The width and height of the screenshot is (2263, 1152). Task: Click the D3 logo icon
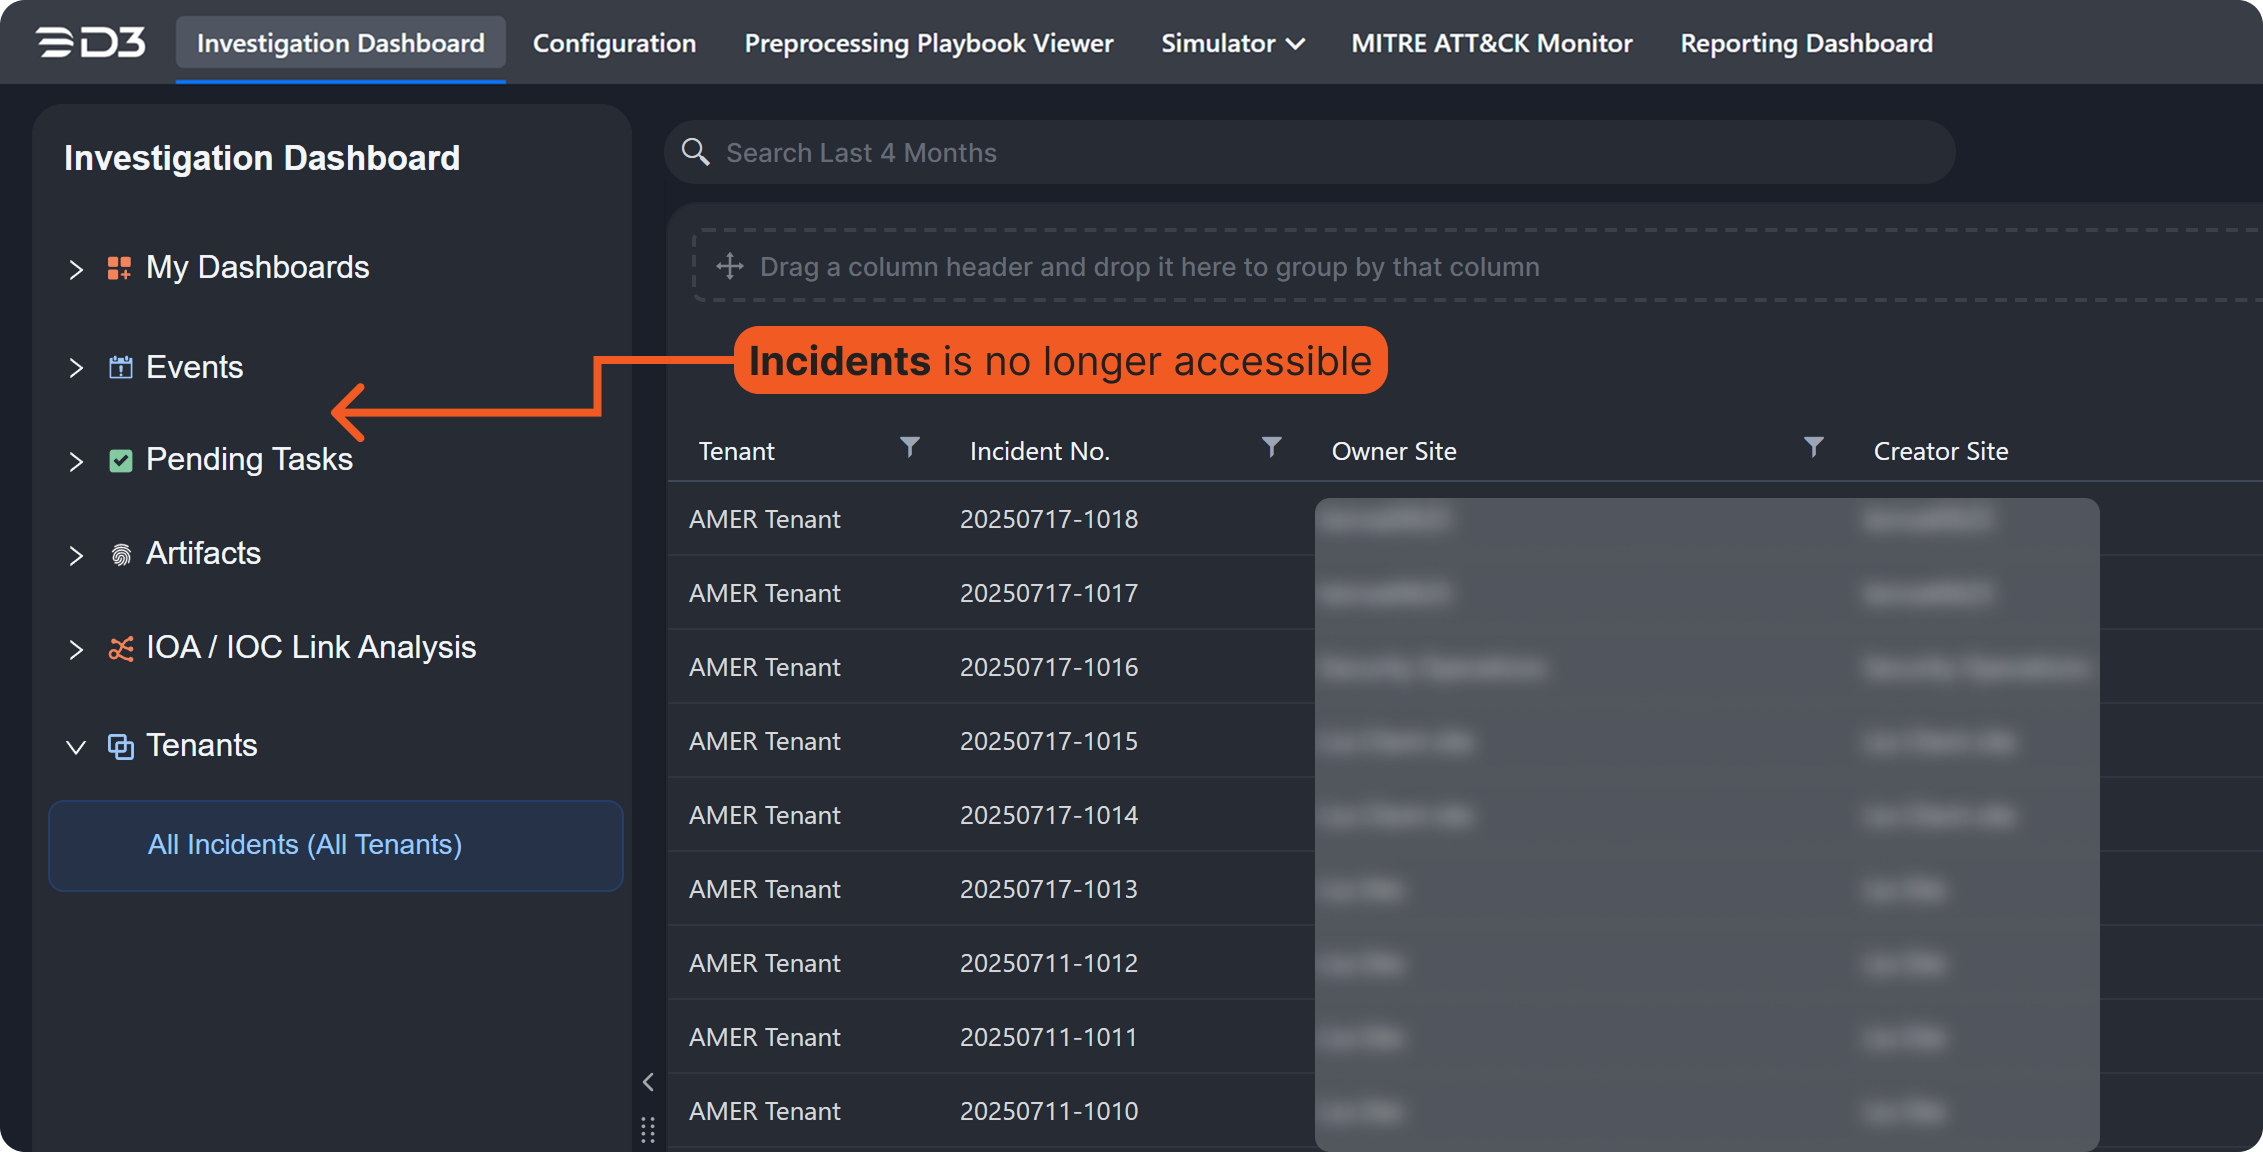(91, 43)
